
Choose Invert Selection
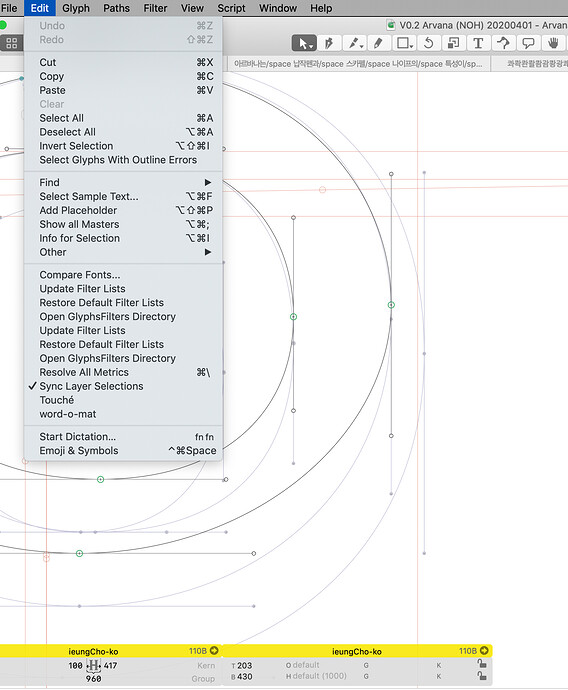(123, 146)
